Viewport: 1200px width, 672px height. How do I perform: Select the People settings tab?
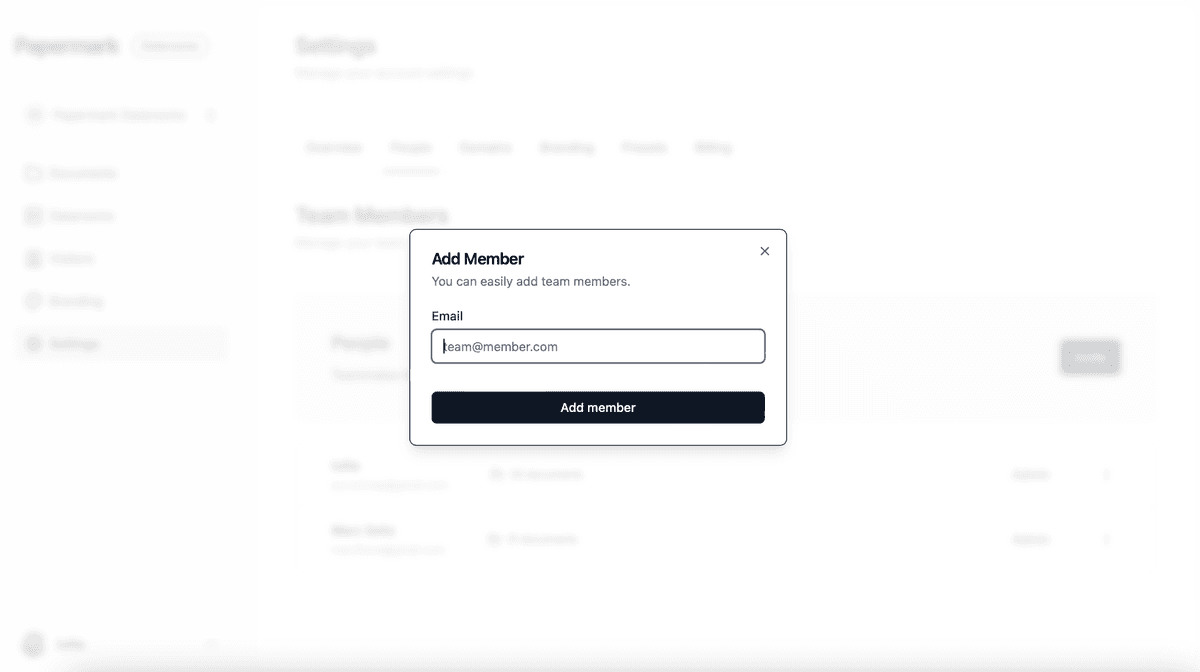(411, 148)
